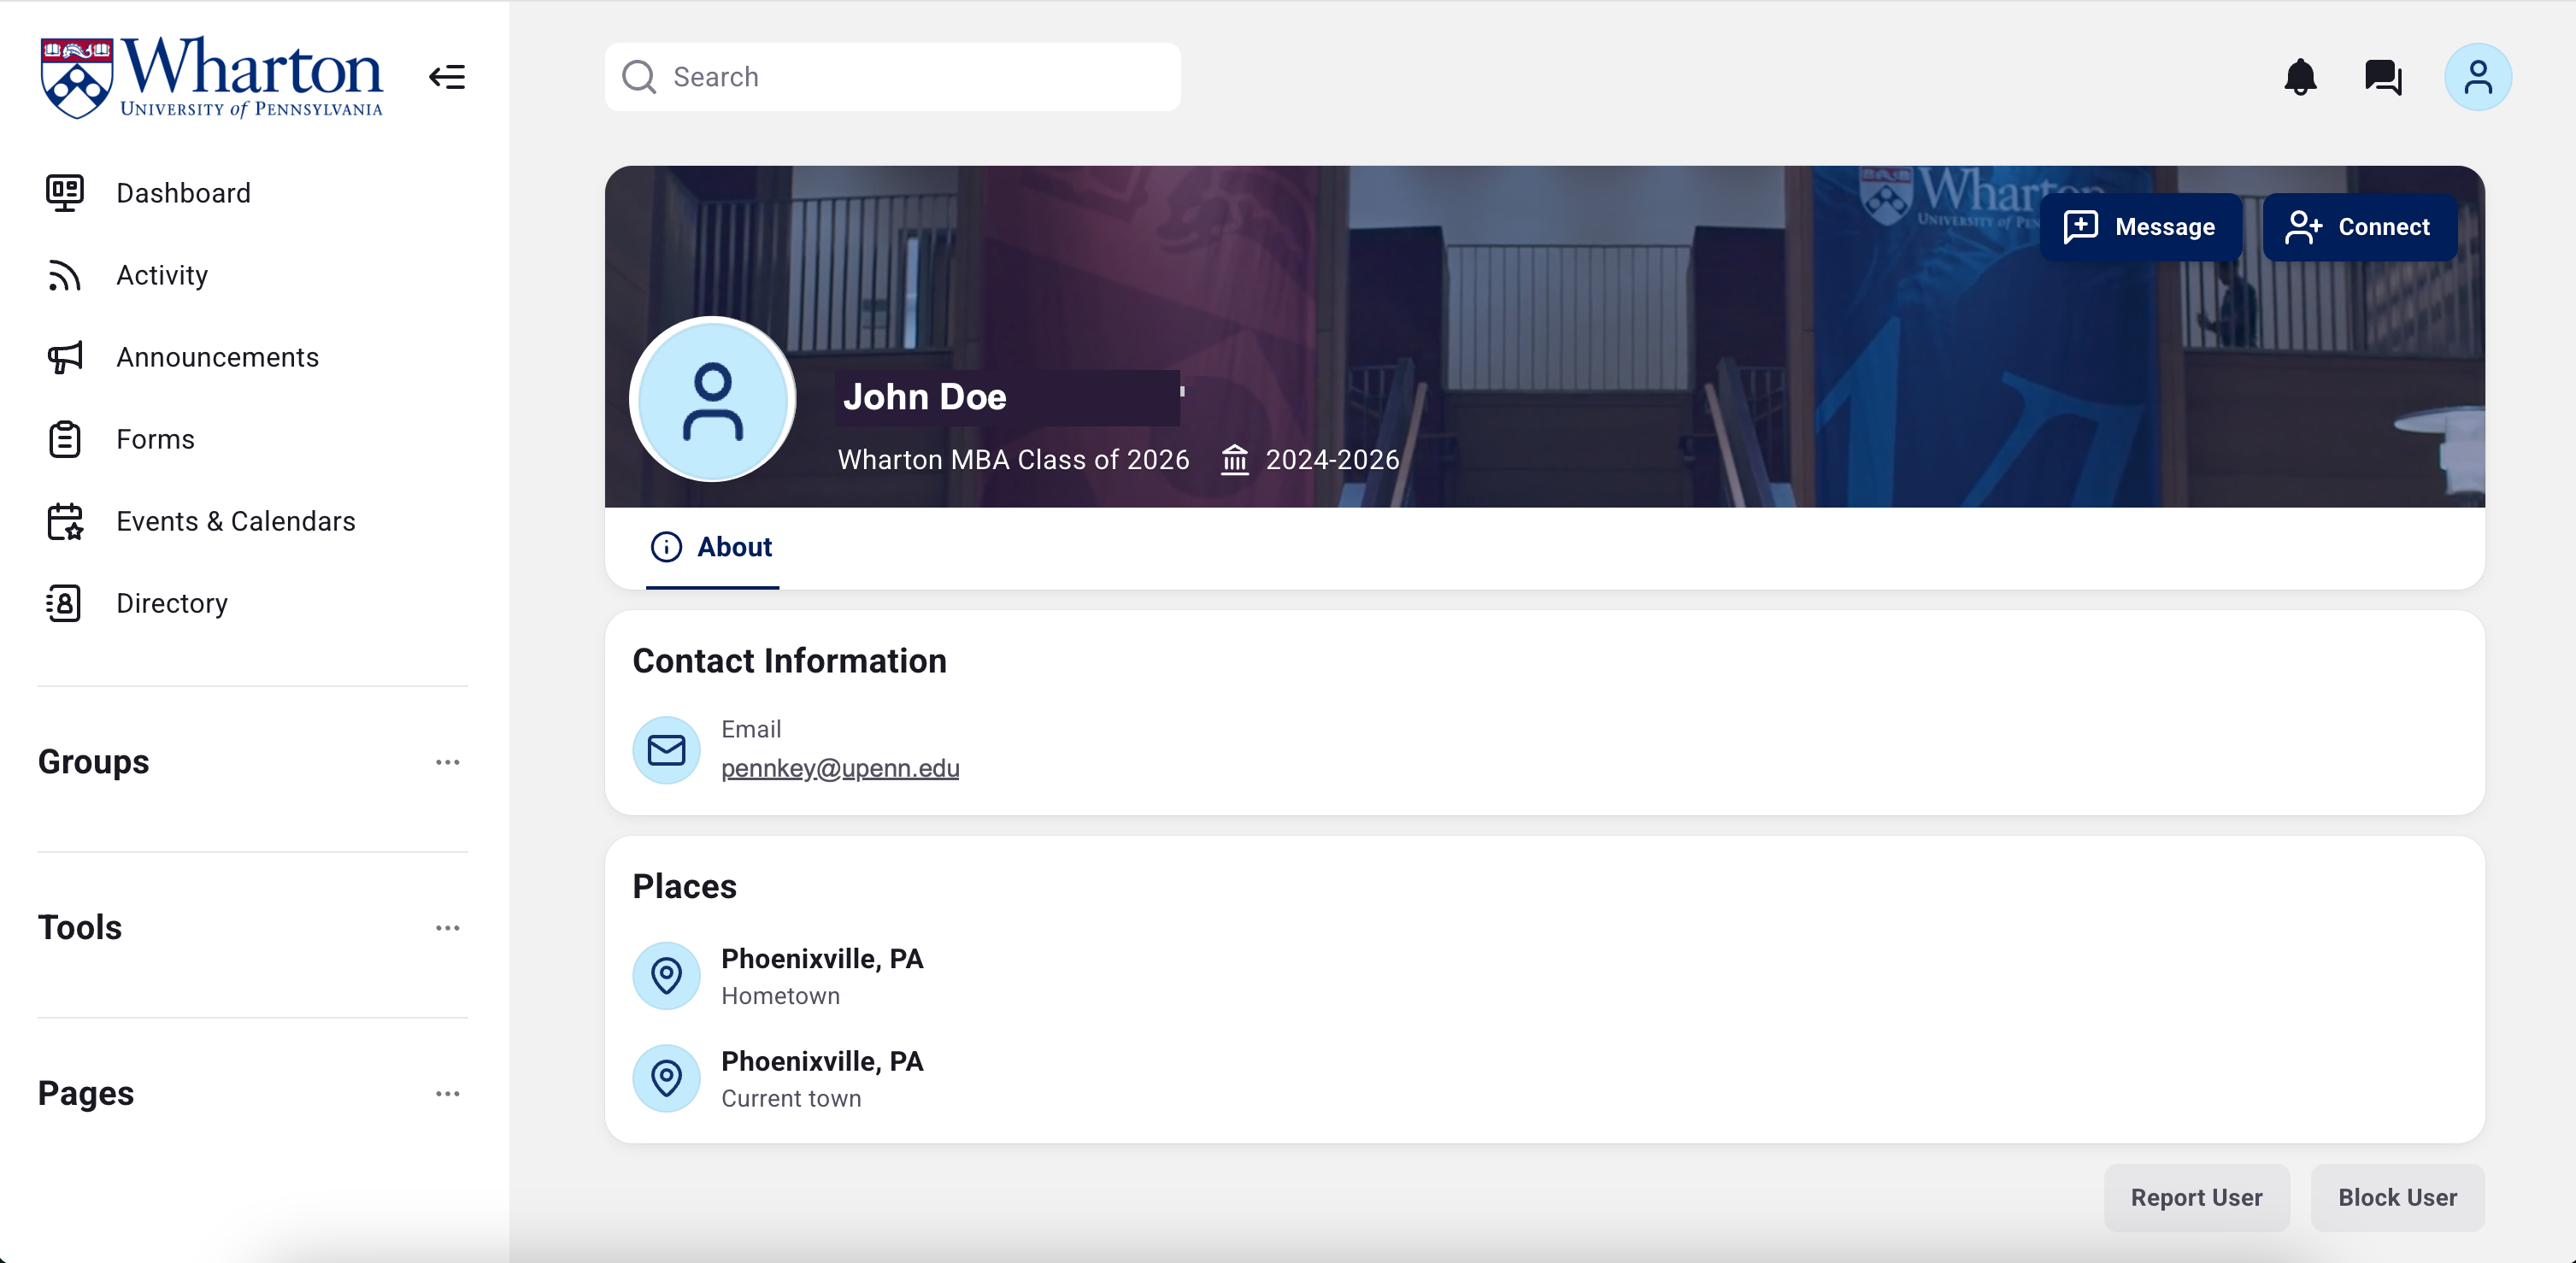Image resolution: width=2576 pixels, height=1263 pixels.
Task: Expand the Pages options ellipsis
Action: (x=447, y=1093)
